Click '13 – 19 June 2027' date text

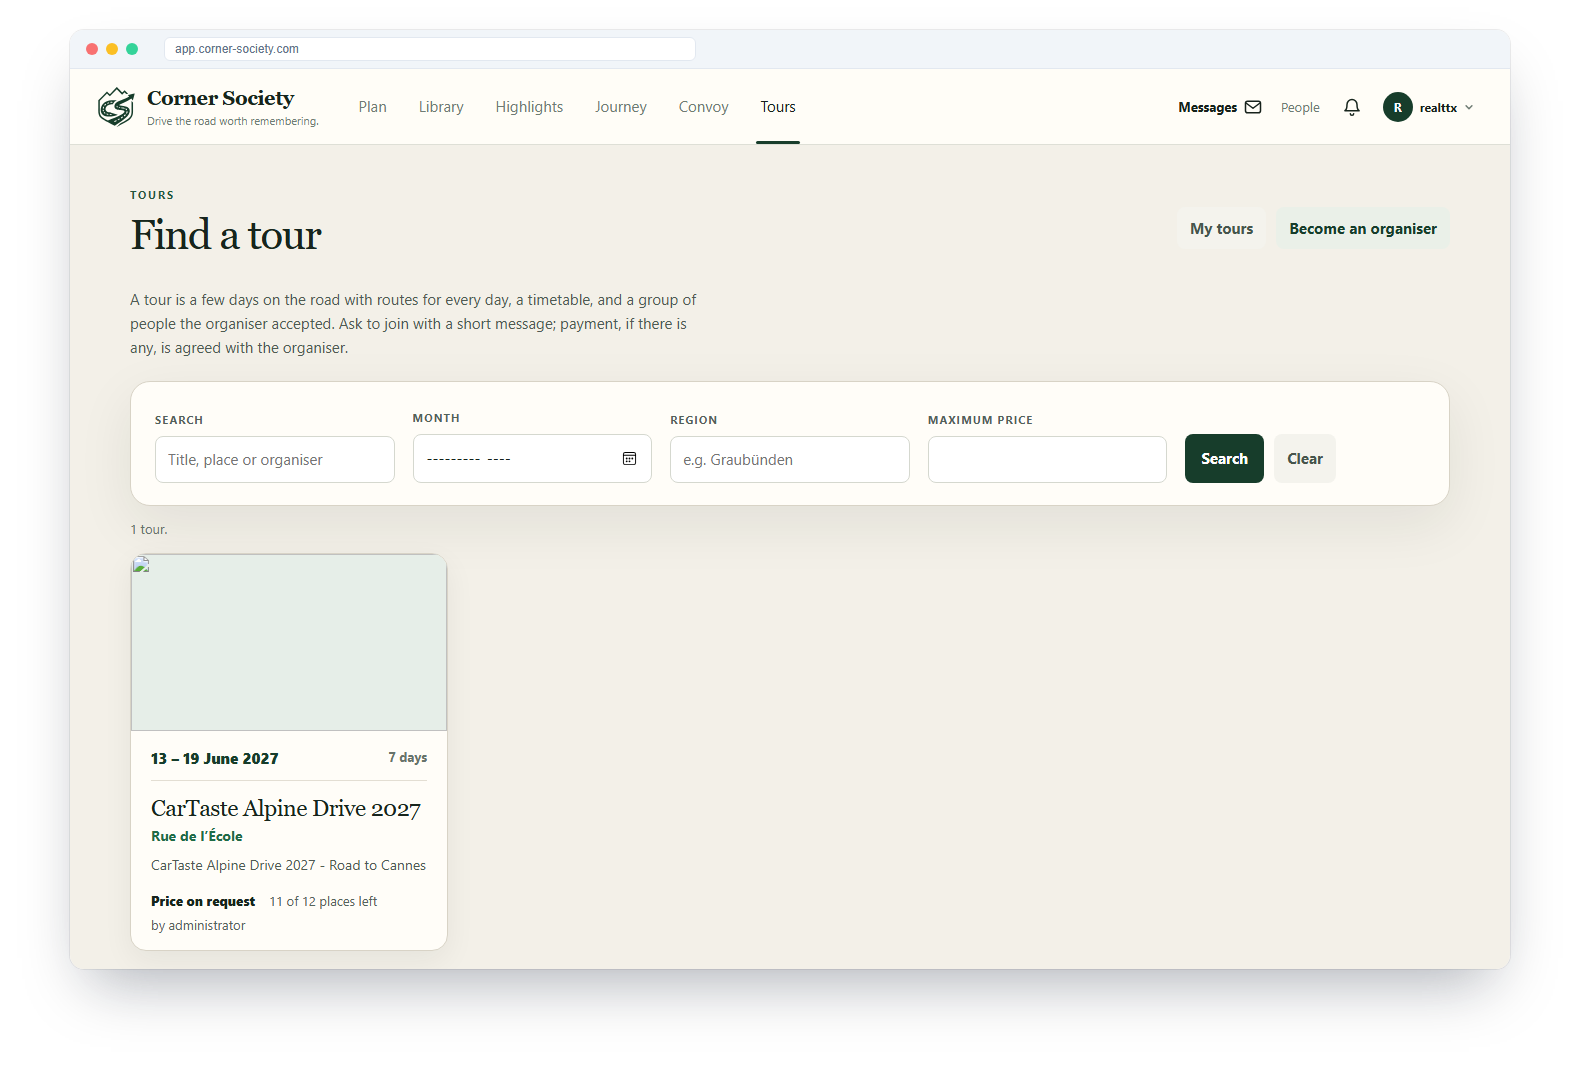[215, 759]
